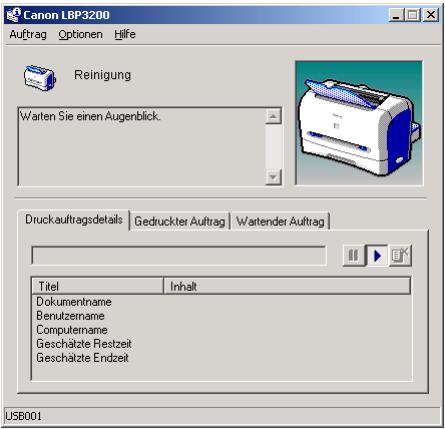This screenshot has height=429, width=445.
Task: Click the large printer illustration
Action: [359, 123]
